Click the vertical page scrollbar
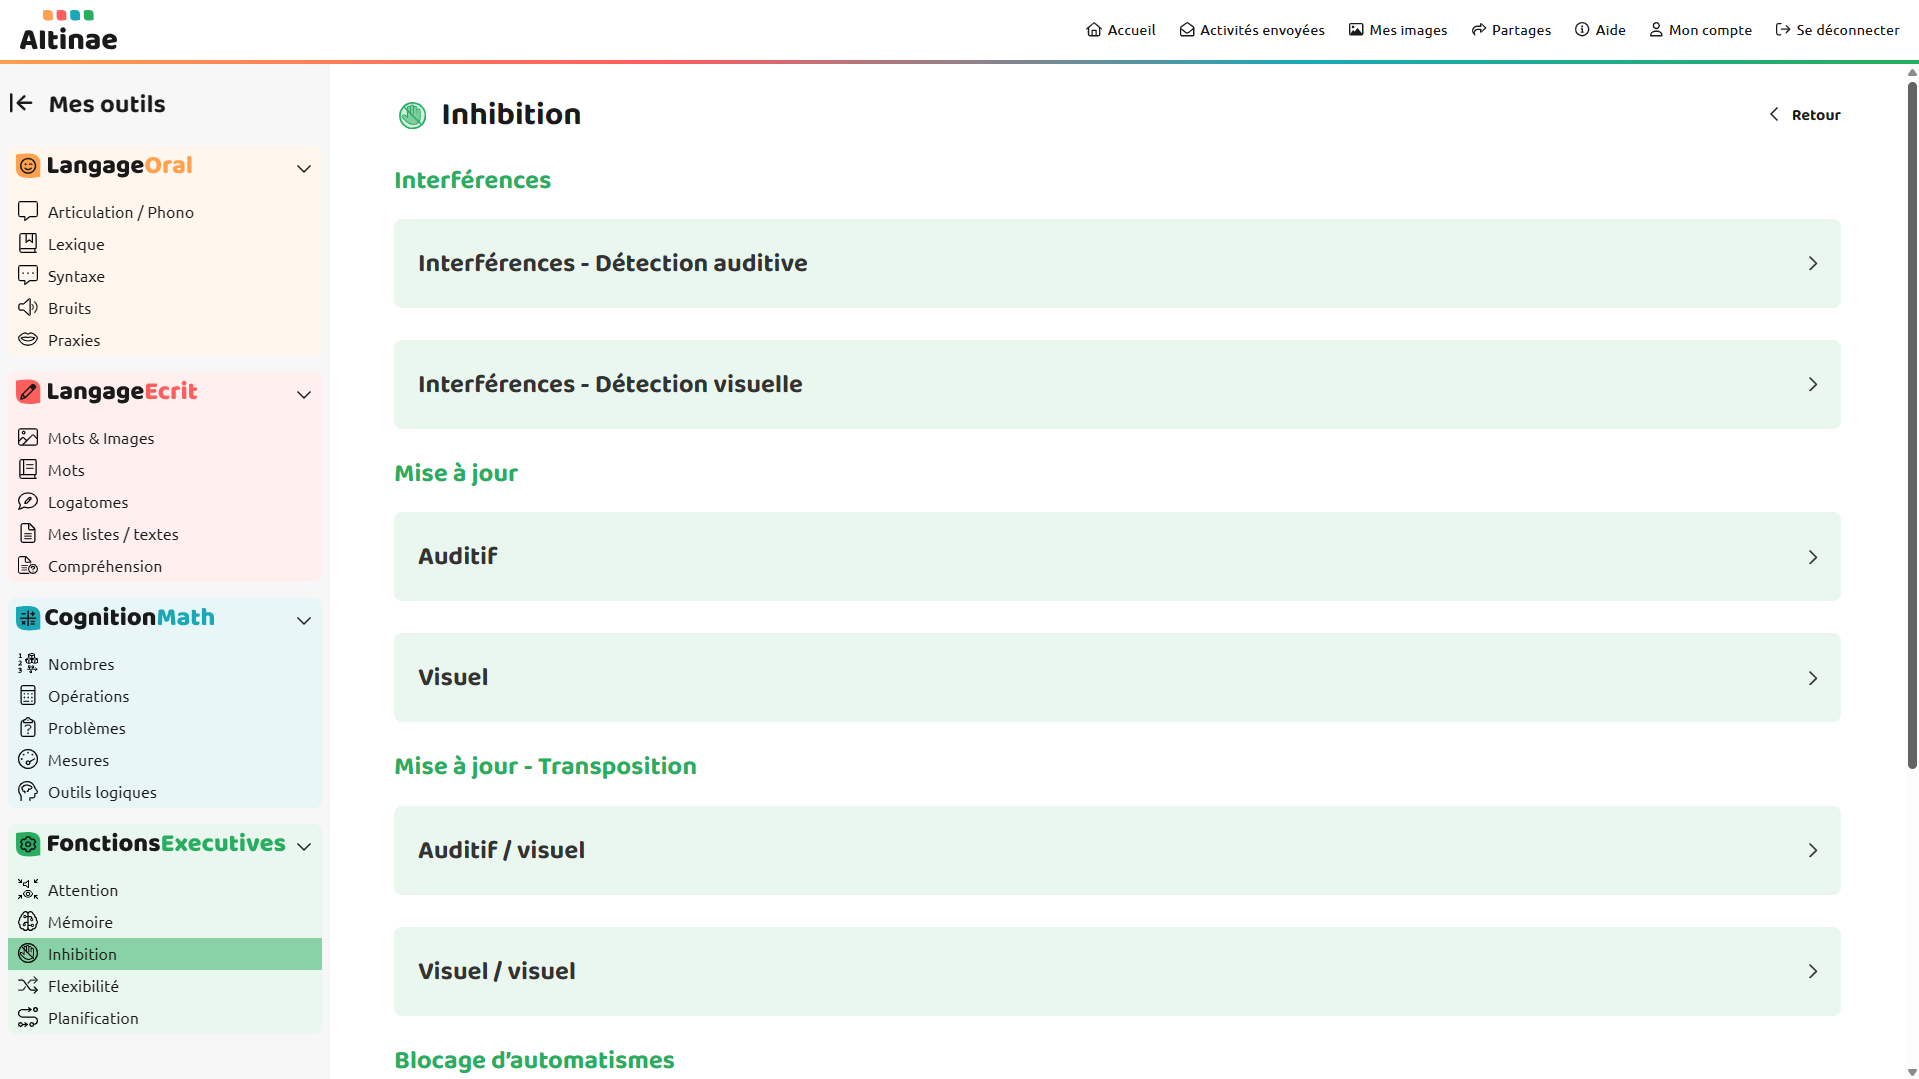 pyautogui.click(x=1912, y=420)
